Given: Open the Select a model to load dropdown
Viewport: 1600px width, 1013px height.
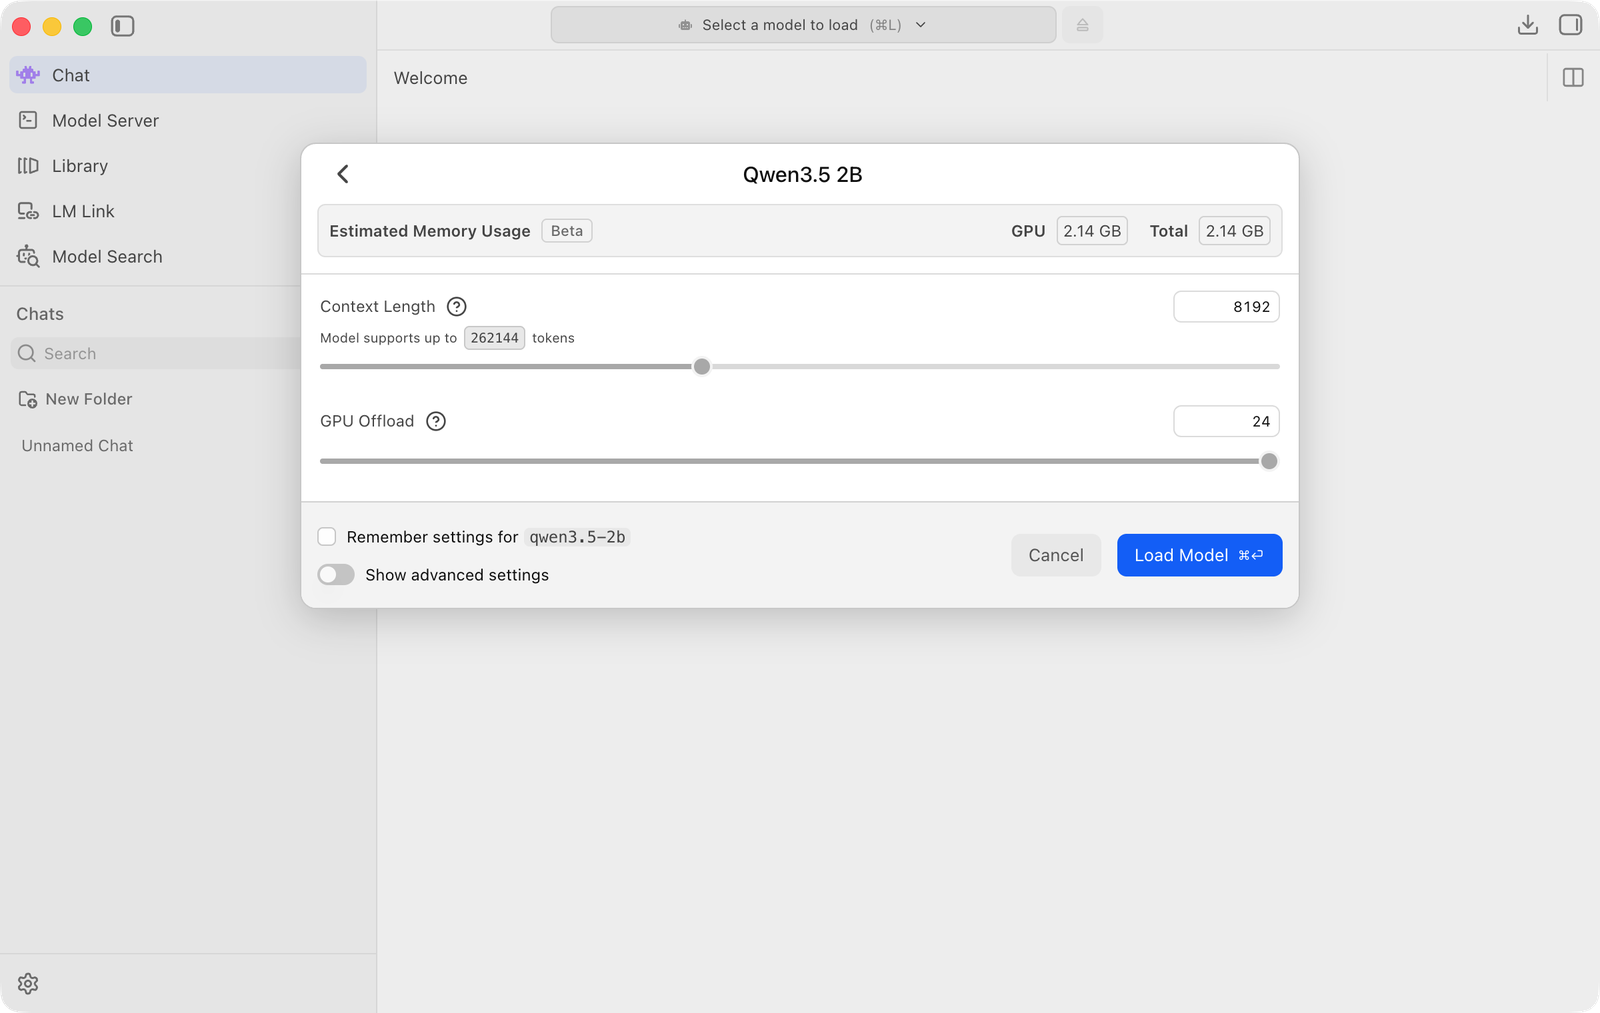Looking at the screenshot, I should (803, 25).
